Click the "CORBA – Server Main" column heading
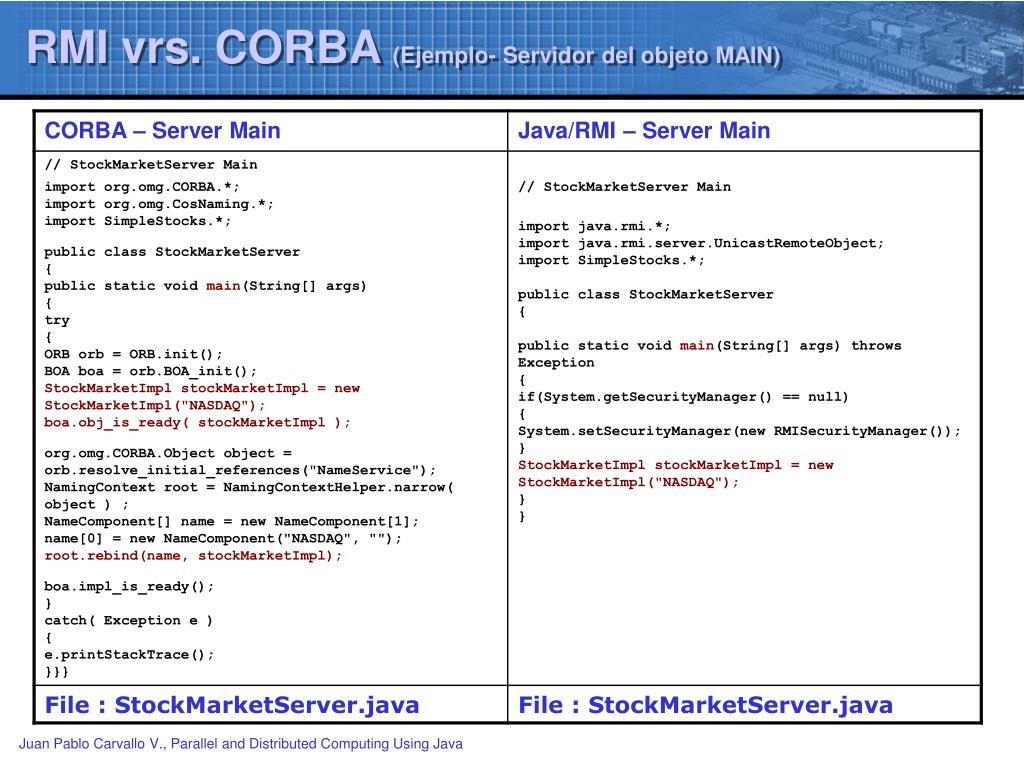 163,131
